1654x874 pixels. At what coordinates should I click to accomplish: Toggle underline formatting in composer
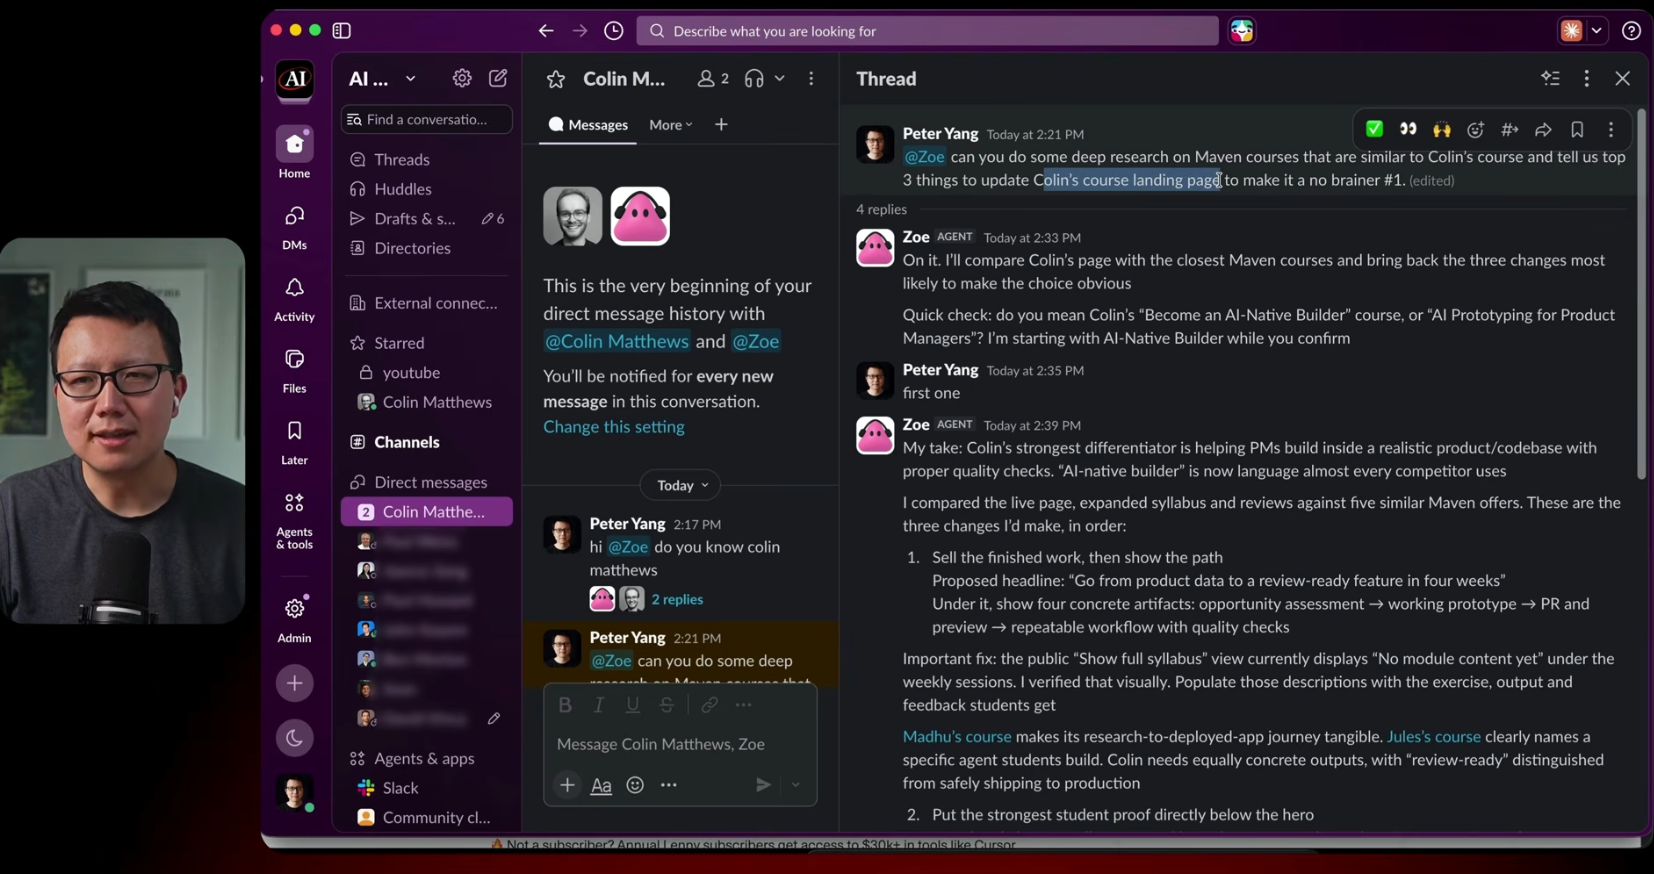point(633,706)
